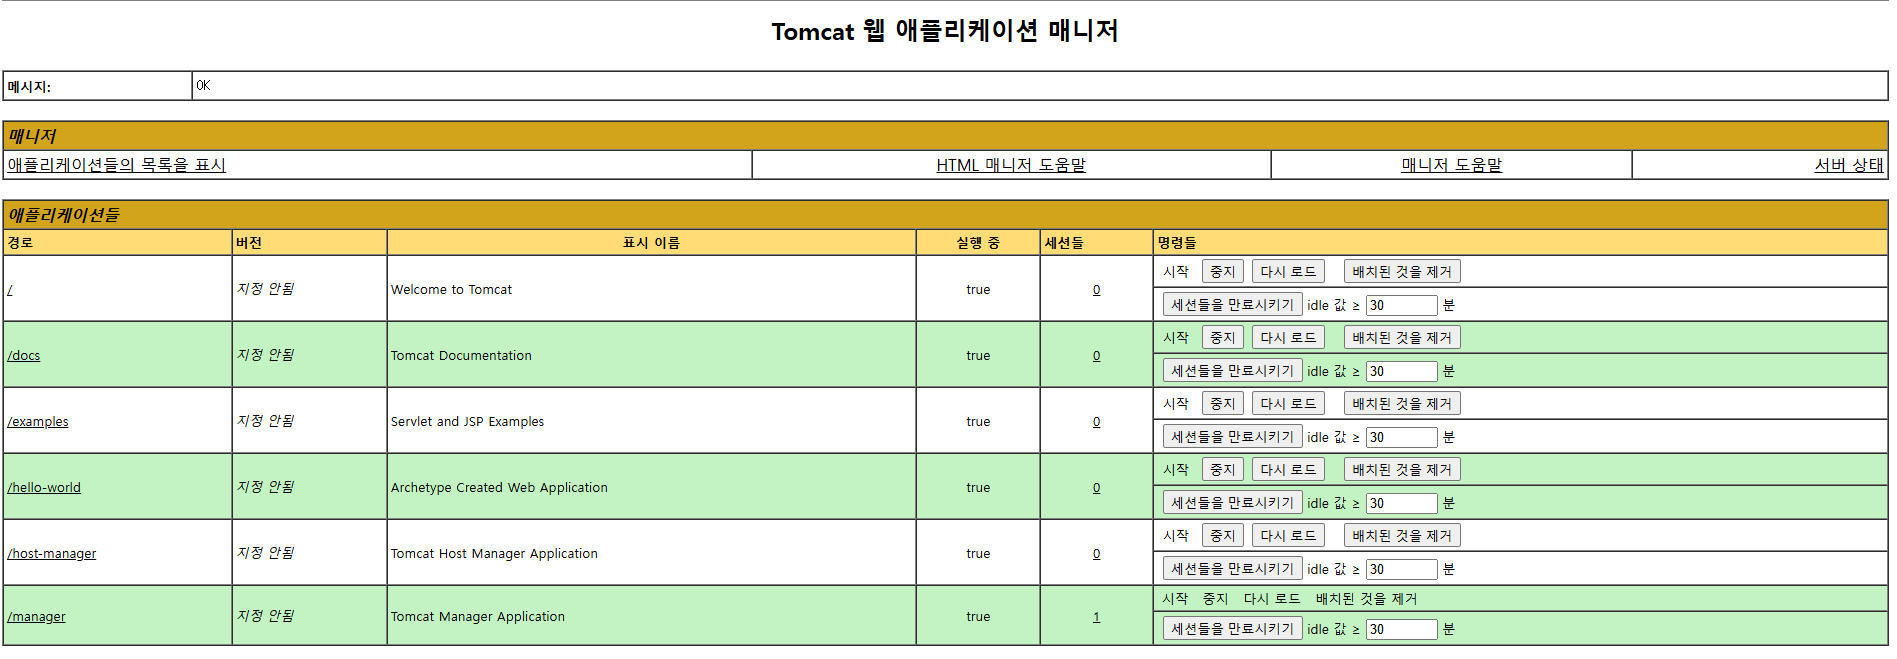Expire sessions (세션들을 만료시키기) for /docs
Image resolution: width=1897 pixels, height=659 pixels.
[x=1232, y=371]
